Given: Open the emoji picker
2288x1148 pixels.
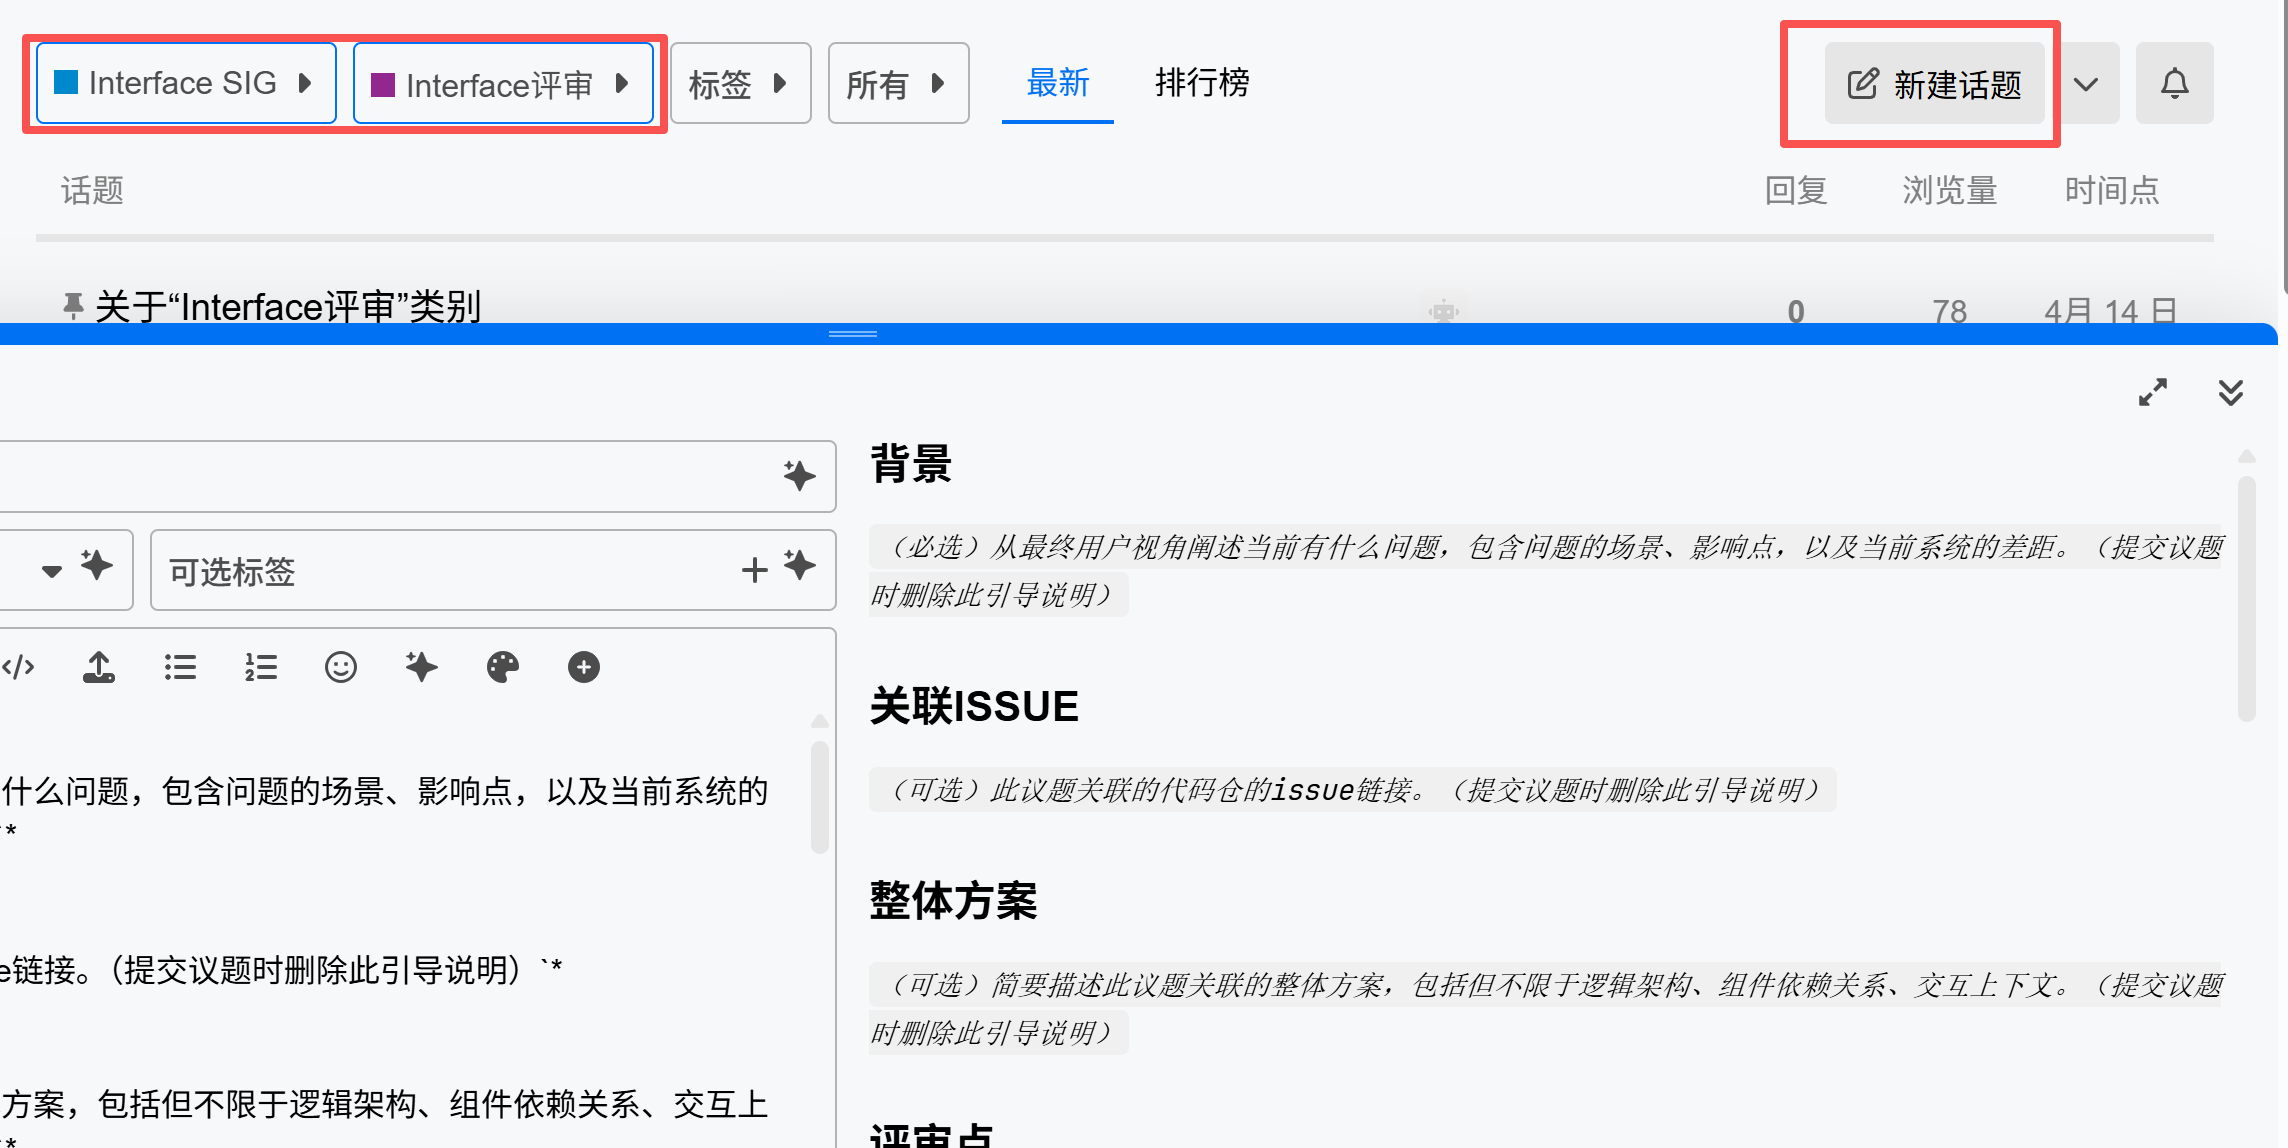Looking at the screenshot, I should (x=341, y=667).
